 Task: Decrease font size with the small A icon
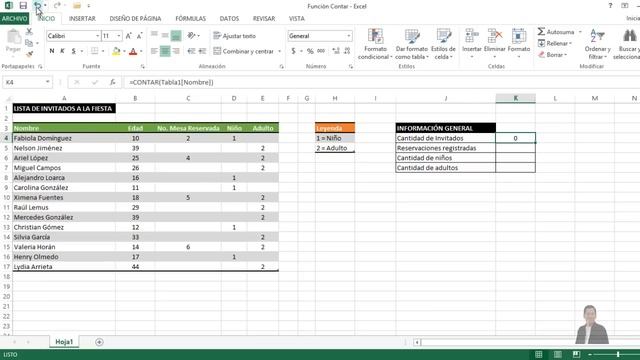140,36
